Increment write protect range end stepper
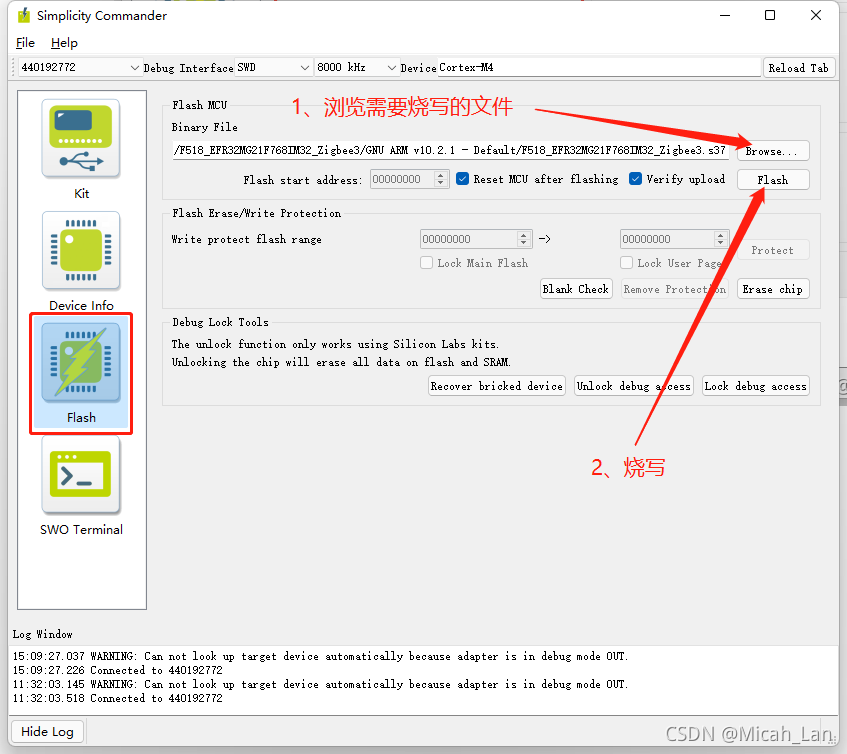The width and height of the screenshot is (847, 754). pyautogui.click(x=721, y=235)
